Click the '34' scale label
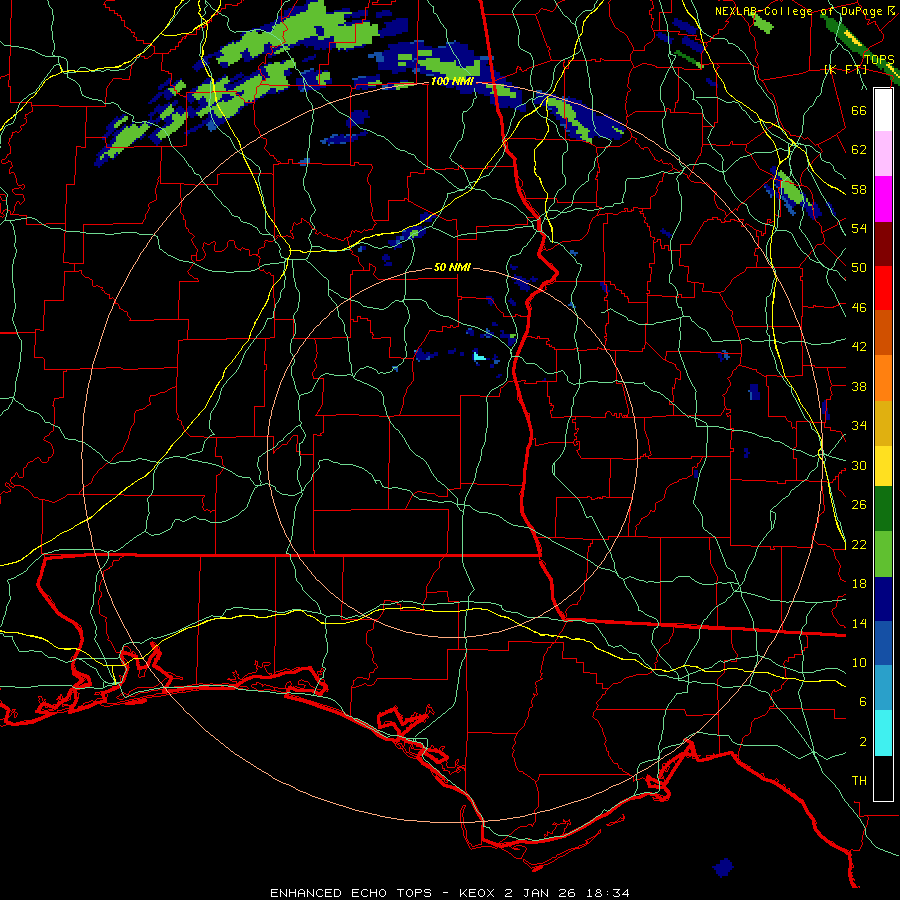This screenshot has width=900, height=900. 859,426
